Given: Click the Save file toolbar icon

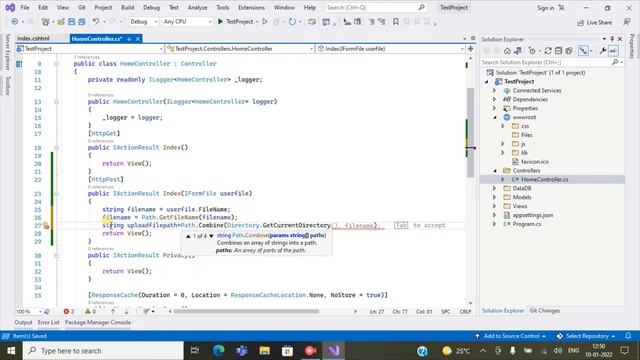Looking at the screenshot, I should tap(71, 22).
